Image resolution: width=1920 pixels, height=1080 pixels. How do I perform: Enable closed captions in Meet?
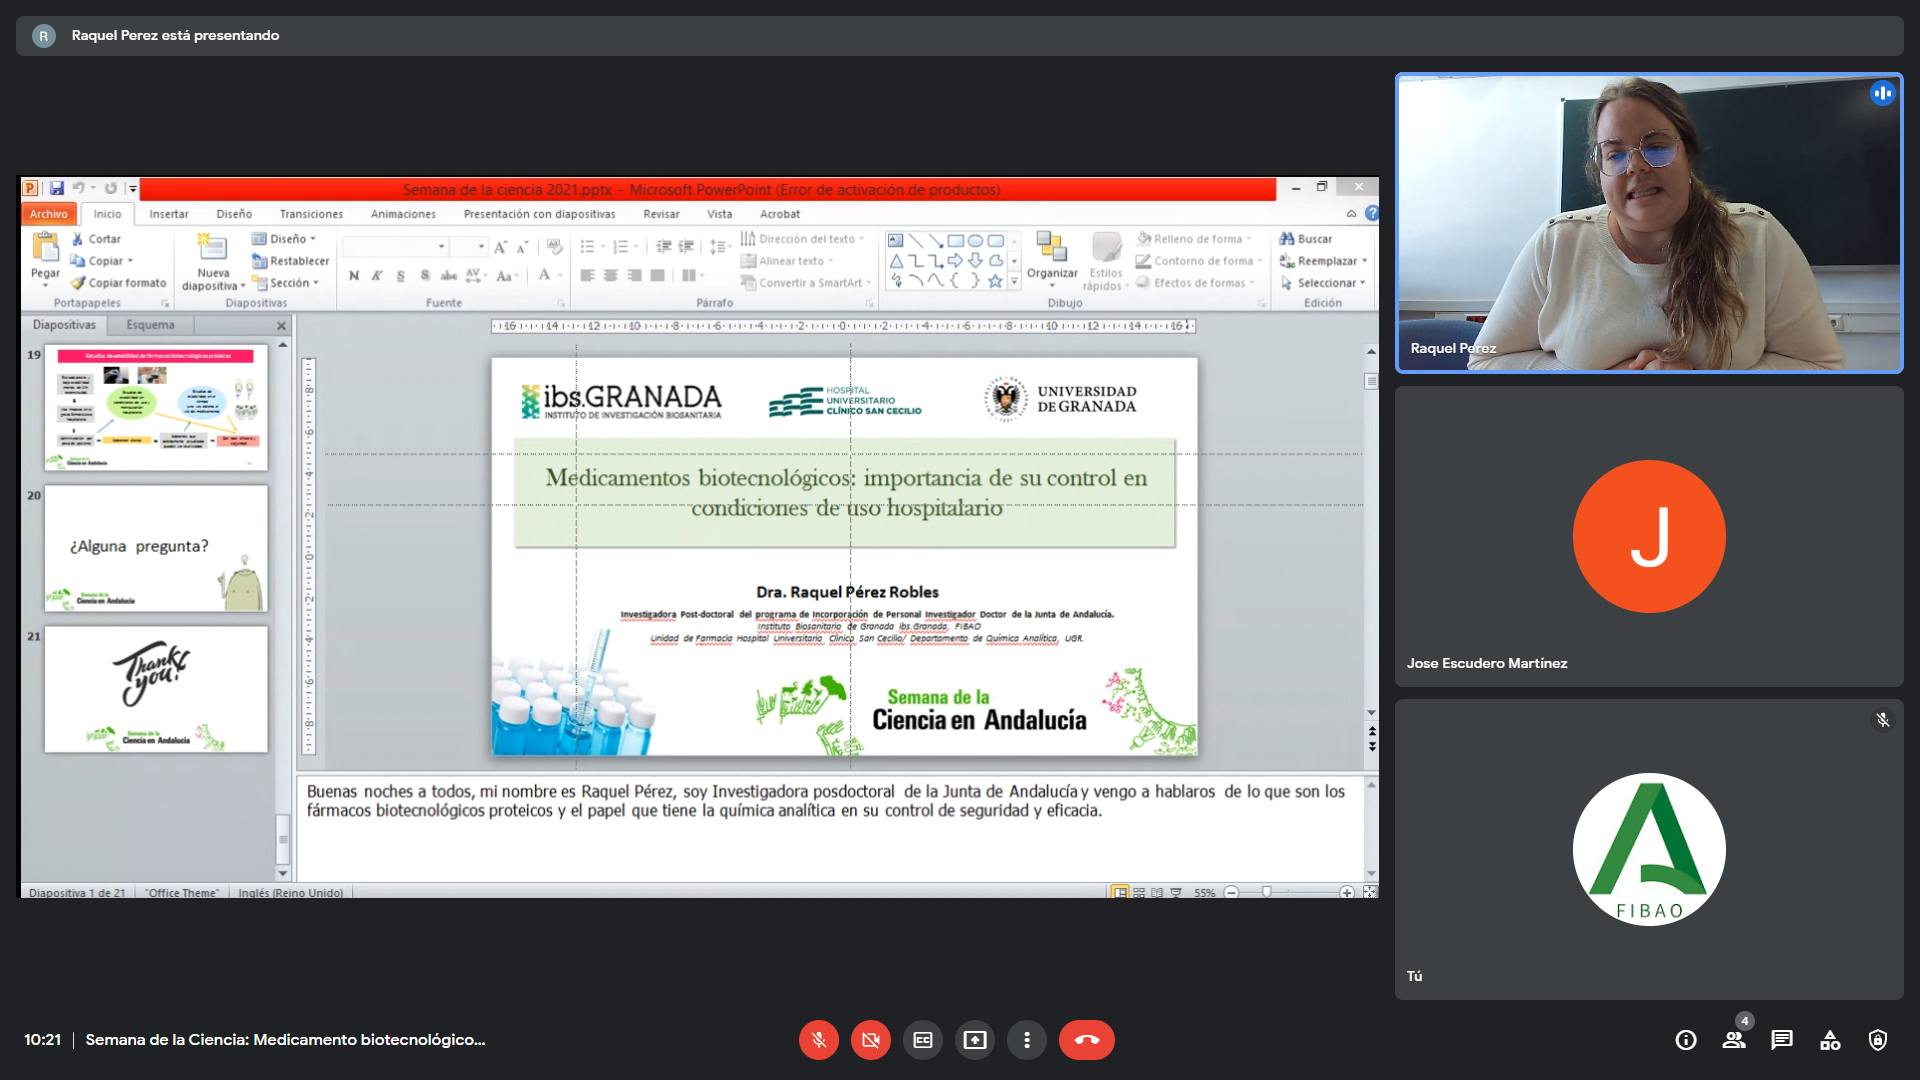click(922, 1040)
